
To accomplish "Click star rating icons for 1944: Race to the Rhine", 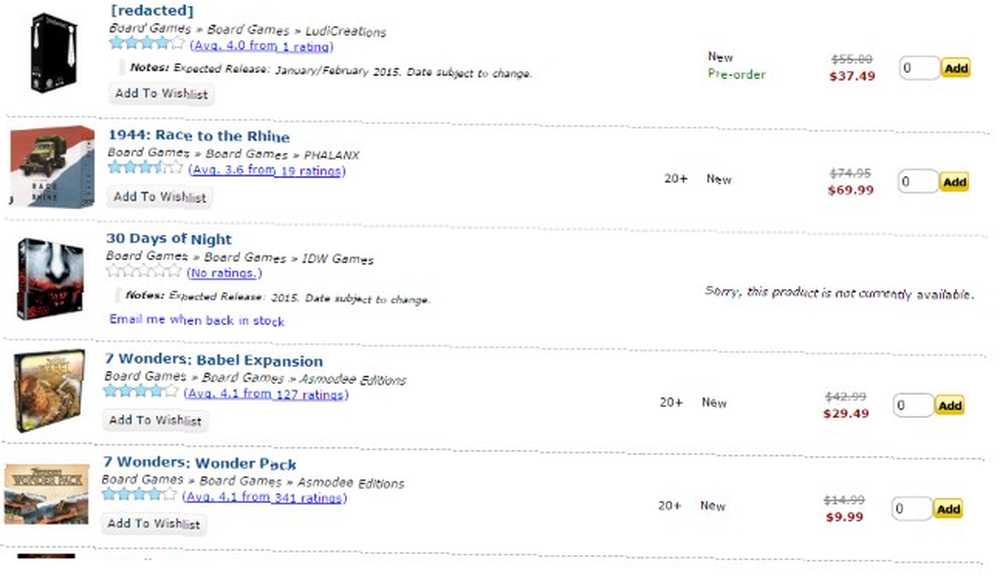I will point(145,168).
